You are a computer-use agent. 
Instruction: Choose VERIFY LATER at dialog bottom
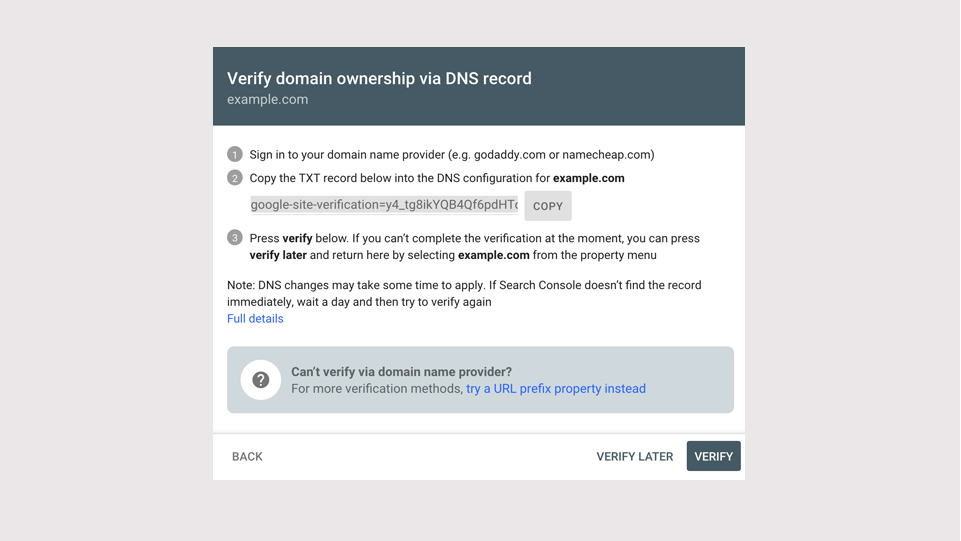click(x=634, y=456)
